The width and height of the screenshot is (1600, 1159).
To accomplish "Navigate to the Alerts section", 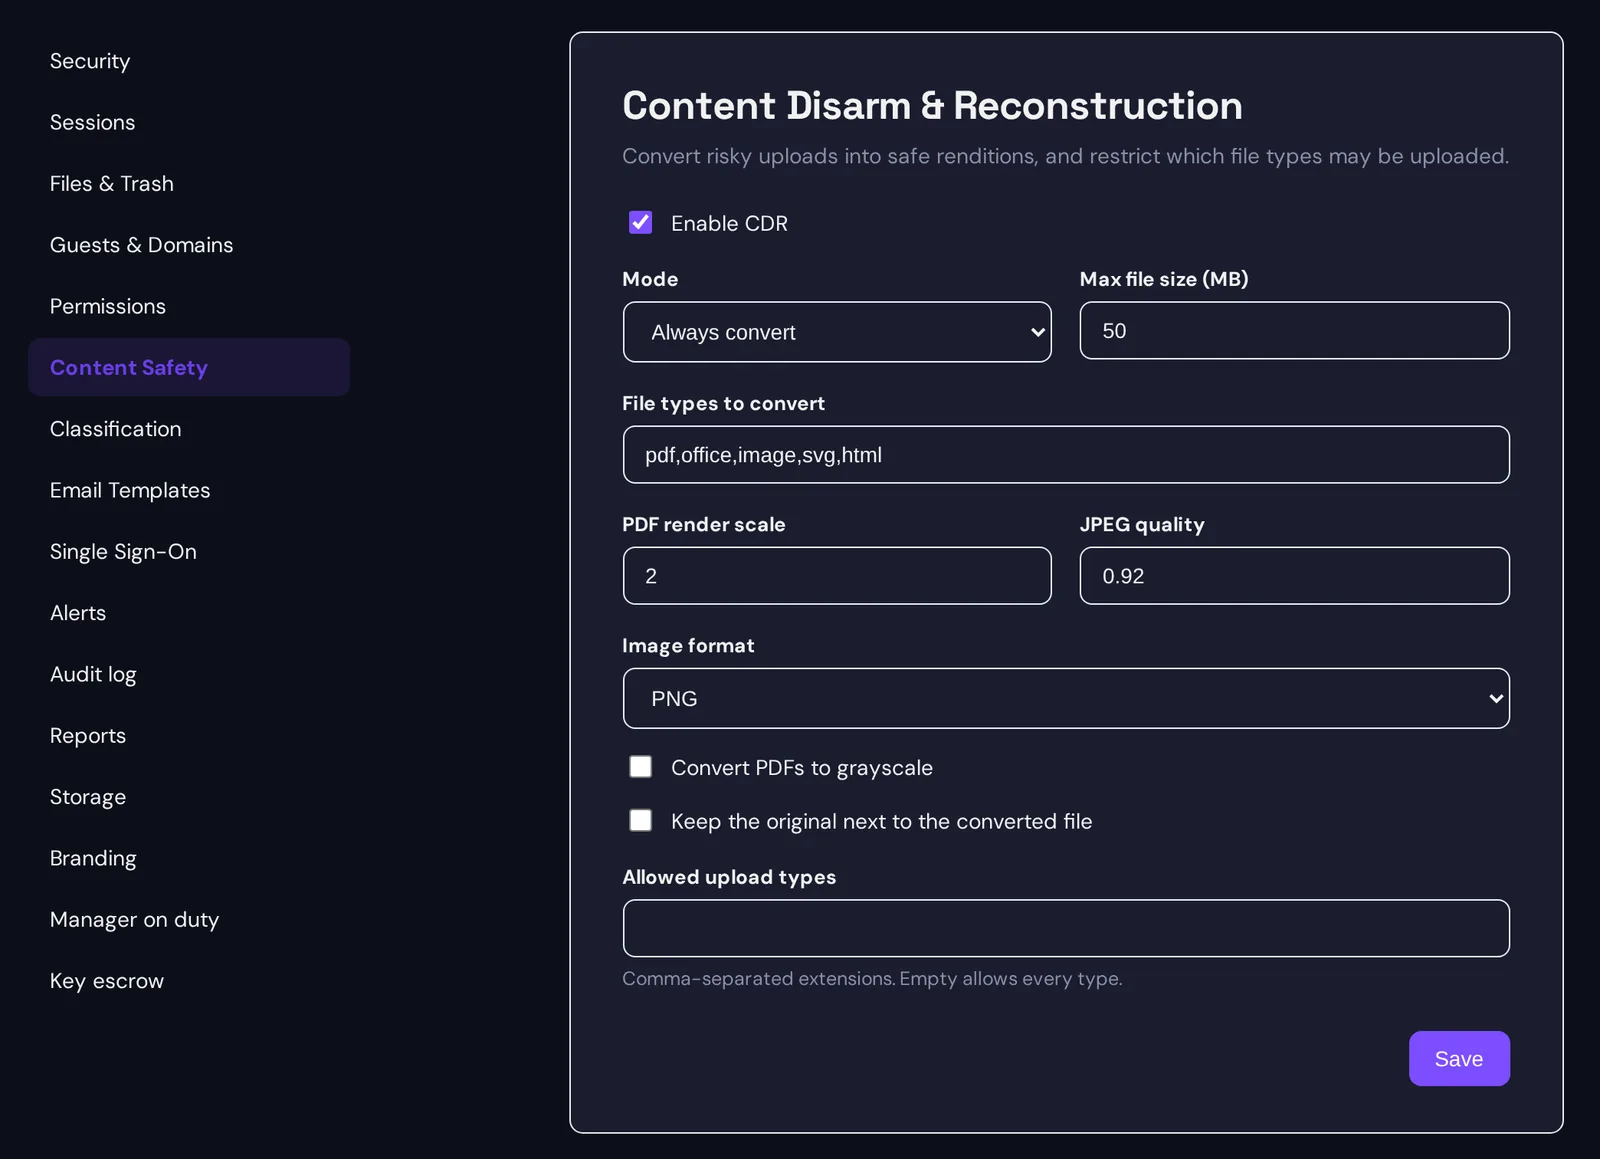I will [189, 613].
